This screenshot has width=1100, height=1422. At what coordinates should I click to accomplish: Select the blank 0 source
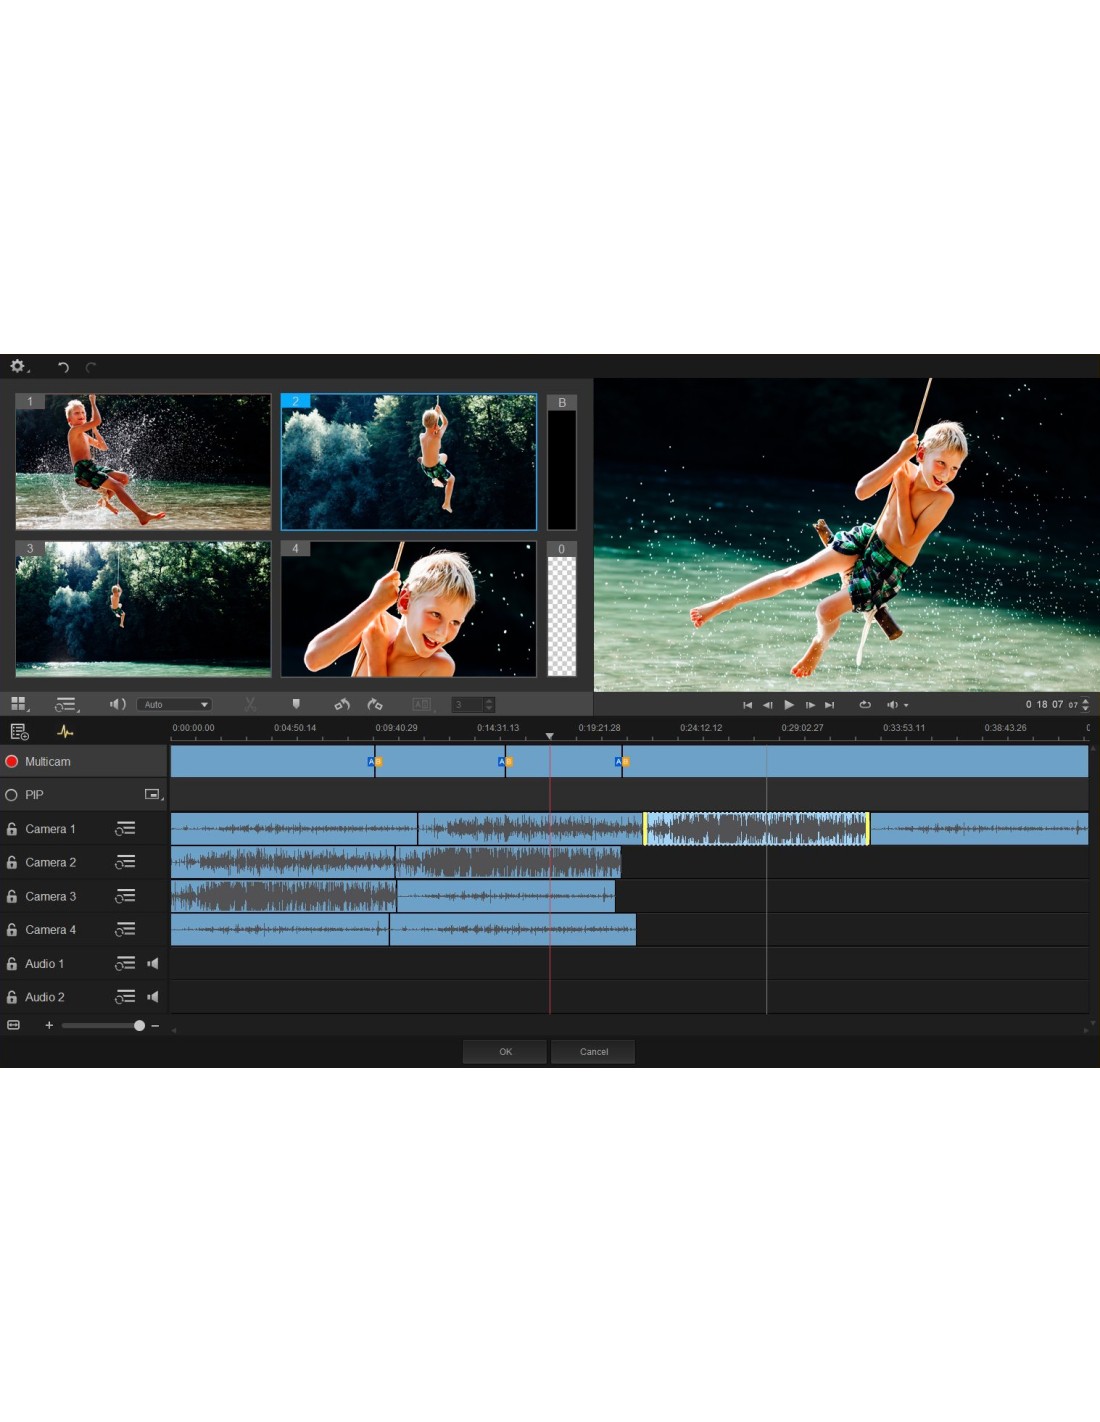tap(562, 609)
